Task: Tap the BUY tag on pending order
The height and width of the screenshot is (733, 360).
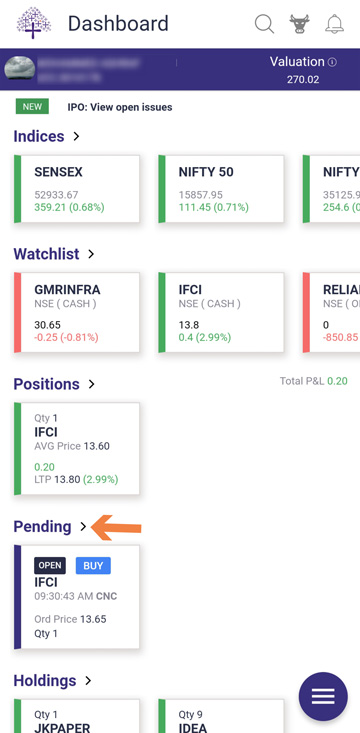Action: click(93, 566)
